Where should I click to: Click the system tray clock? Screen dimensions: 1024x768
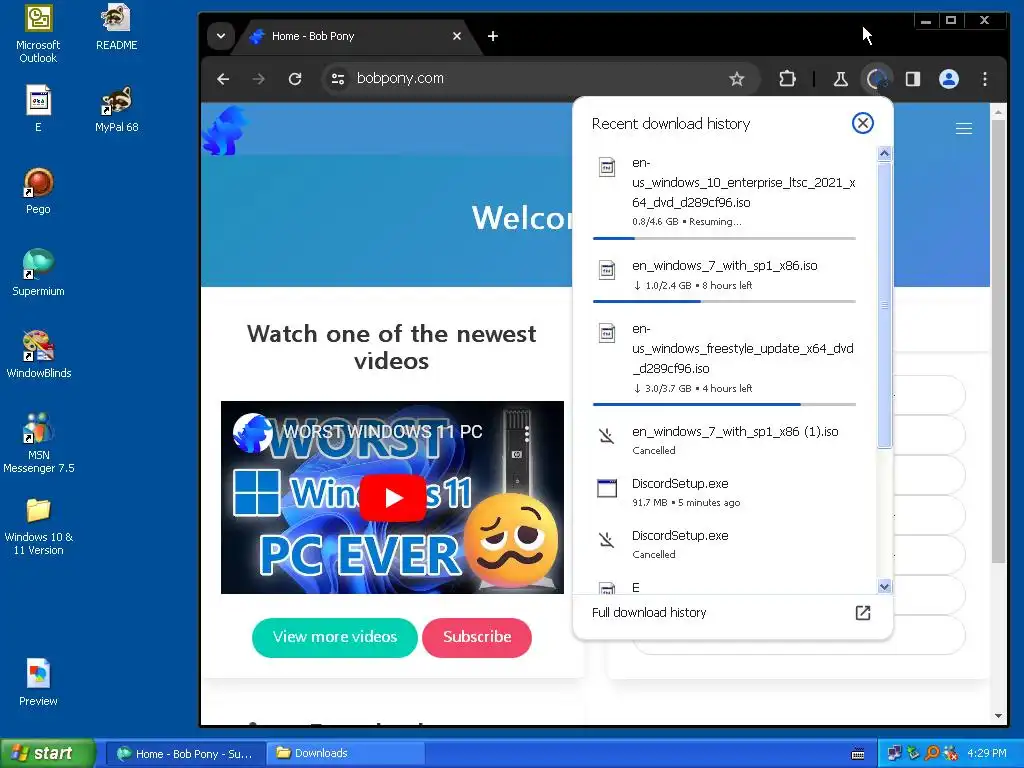(987, 753)
